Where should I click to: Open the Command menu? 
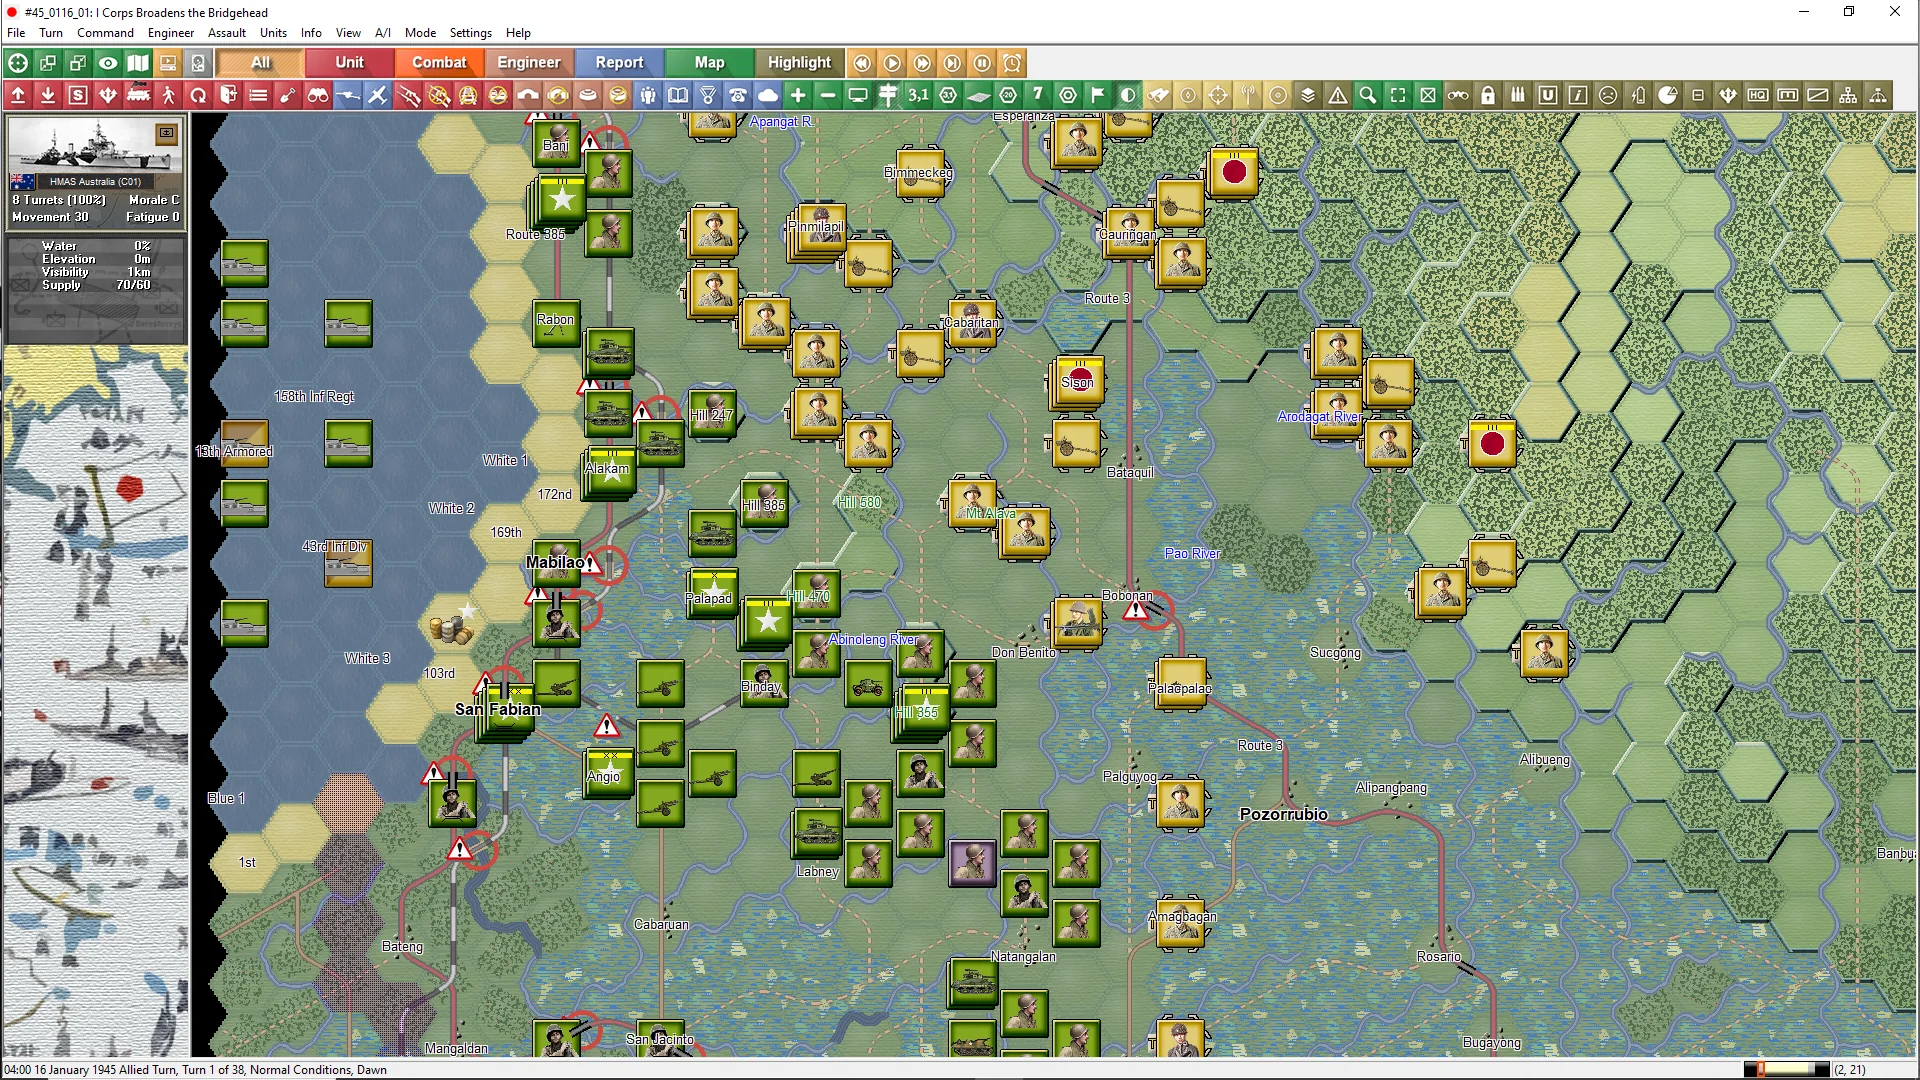pos(105,33)
